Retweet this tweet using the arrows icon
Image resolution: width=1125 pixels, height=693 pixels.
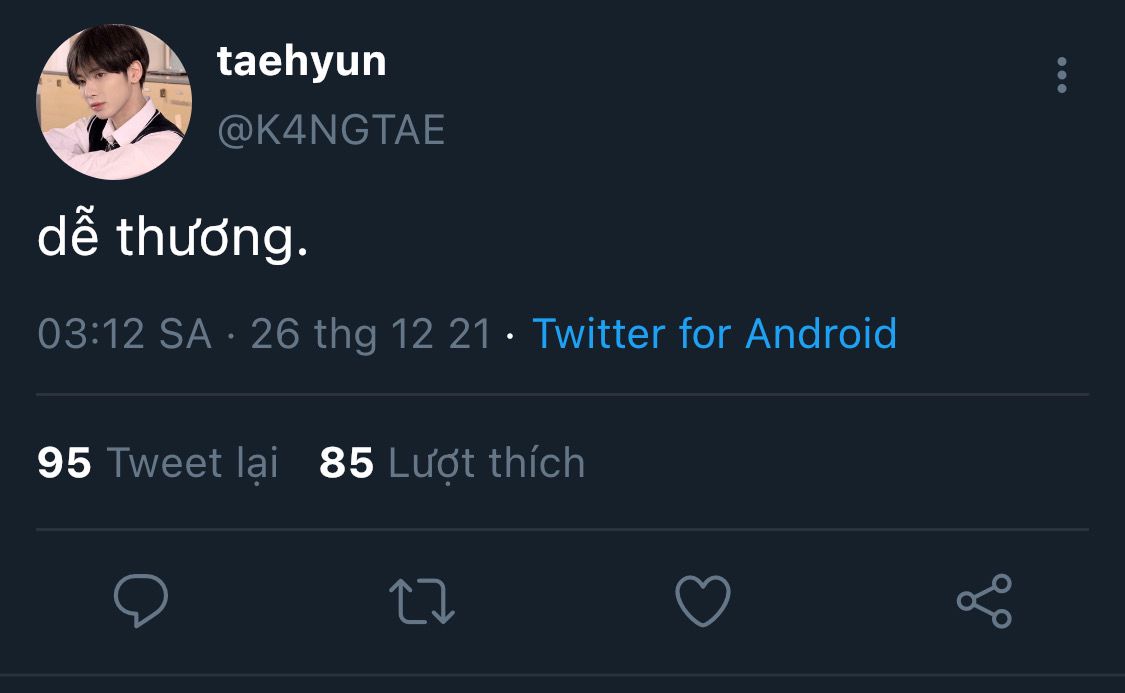[x=422, y=601]
